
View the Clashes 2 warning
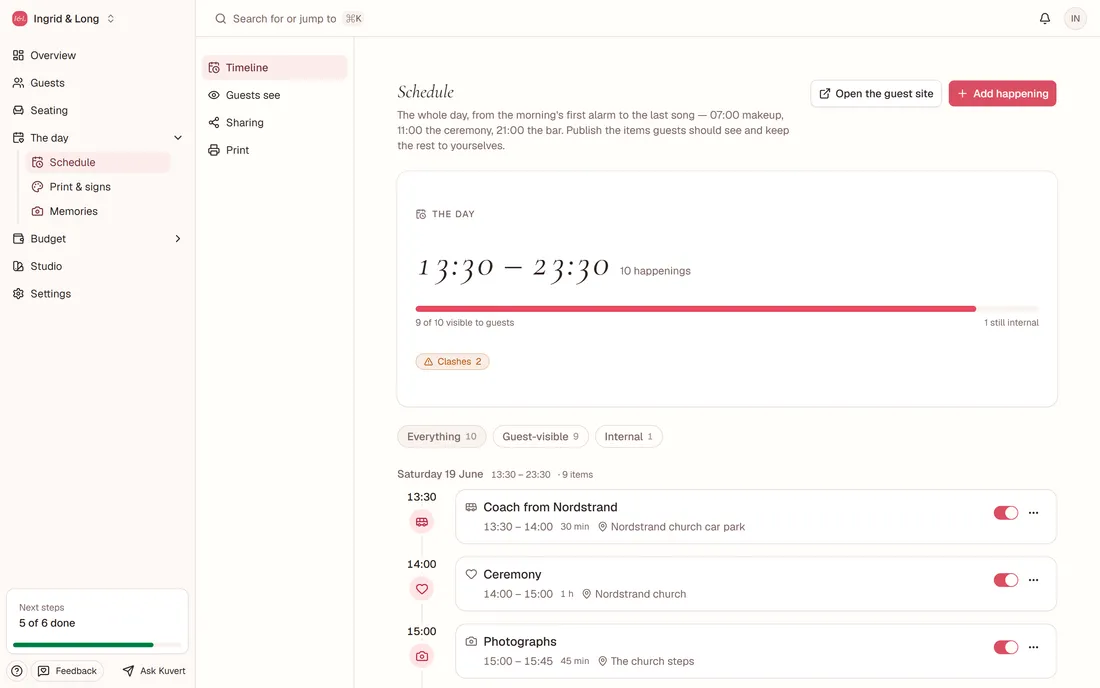click(452, 362)
